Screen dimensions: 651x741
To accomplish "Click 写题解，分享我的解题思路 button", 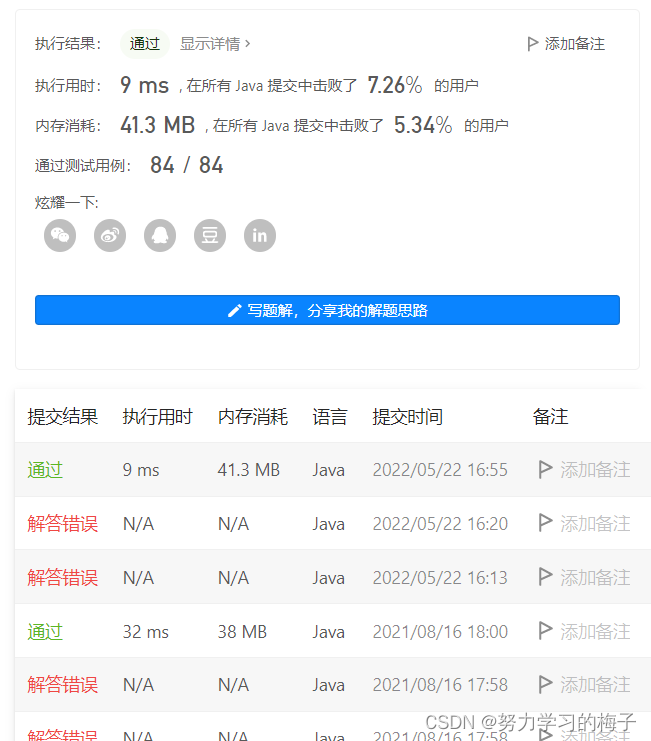I will coord(327,310).
